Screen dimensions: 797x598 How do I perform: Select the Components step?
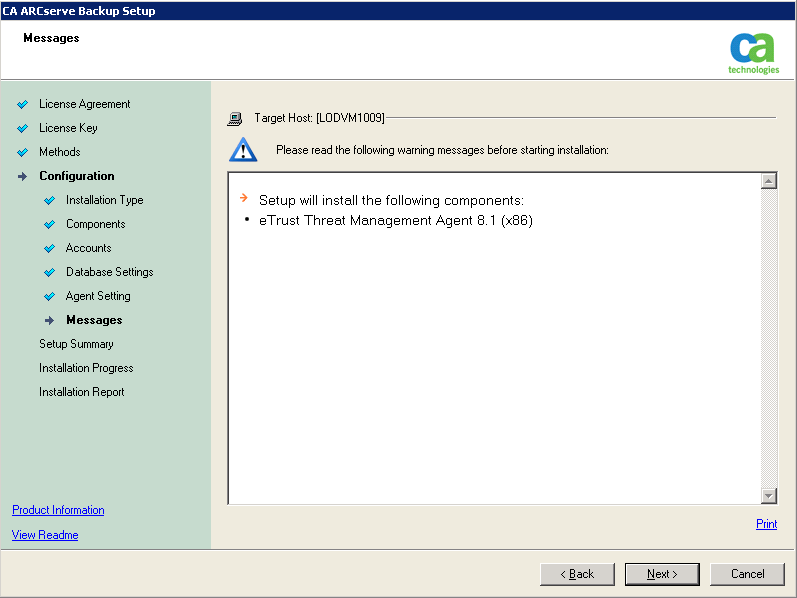[95, 224]
